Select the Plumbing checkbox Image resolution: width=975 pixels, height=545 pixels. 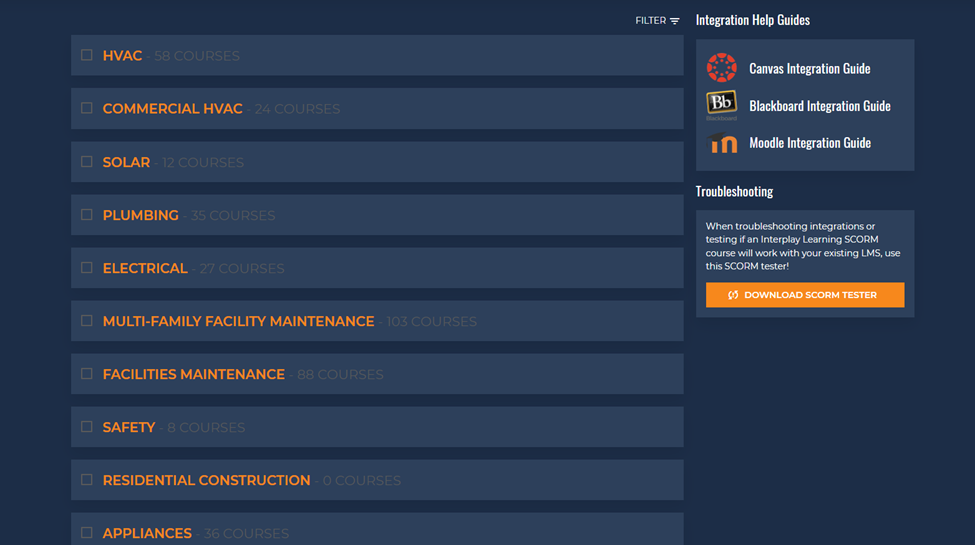tap(86, 215)
